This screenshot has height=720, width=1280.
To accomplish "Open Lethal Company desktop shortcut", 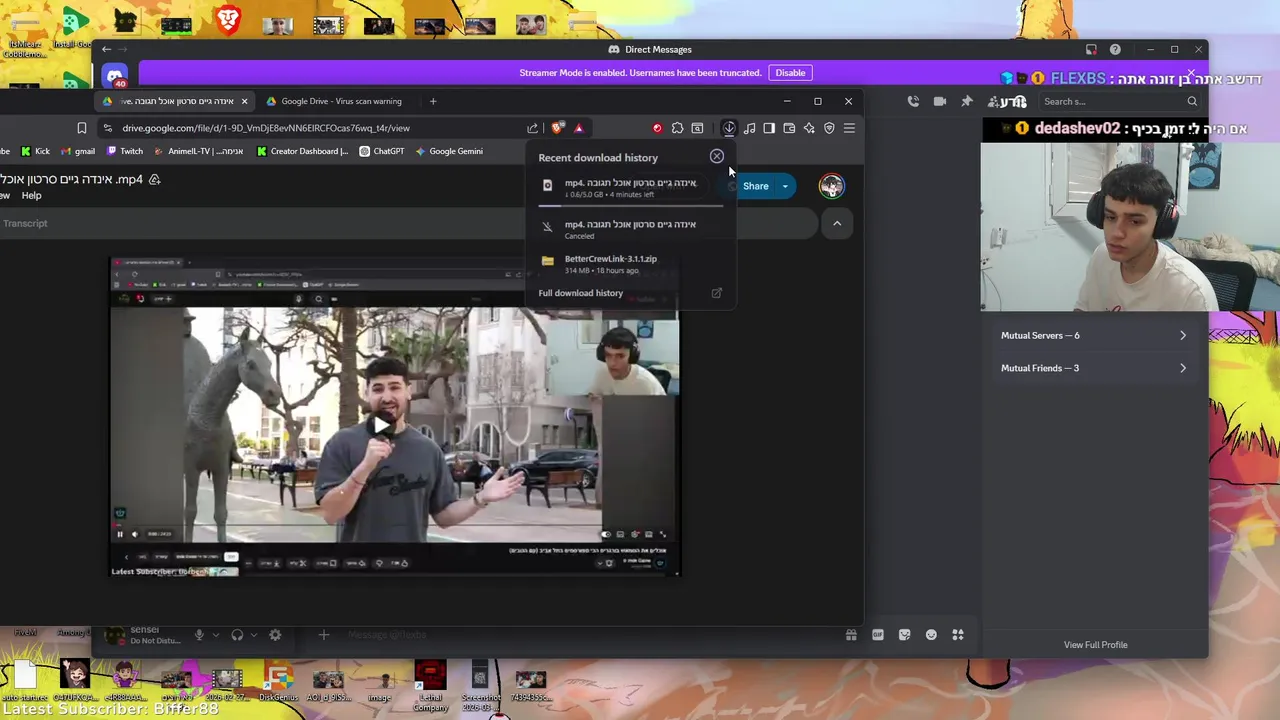I will pyautogui.click(x=430, y=686).
